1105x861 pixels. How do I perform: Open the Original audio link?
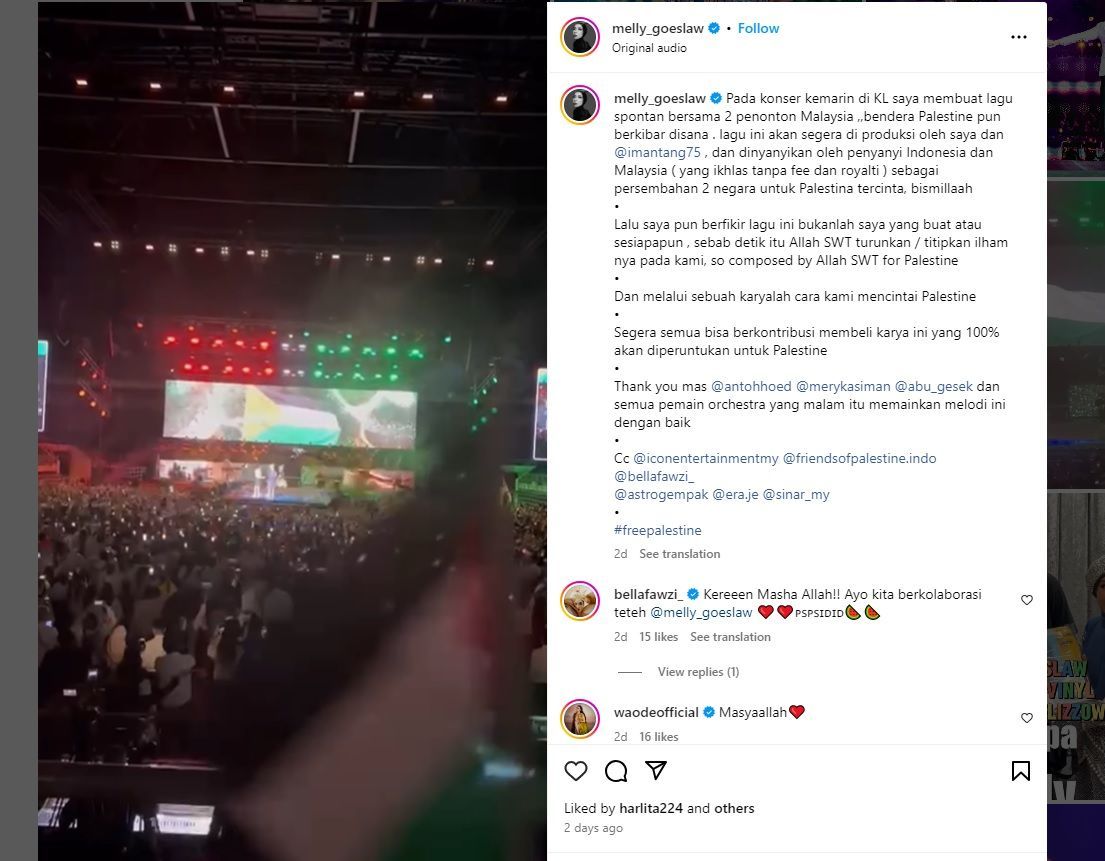click(x=649, y=48)
